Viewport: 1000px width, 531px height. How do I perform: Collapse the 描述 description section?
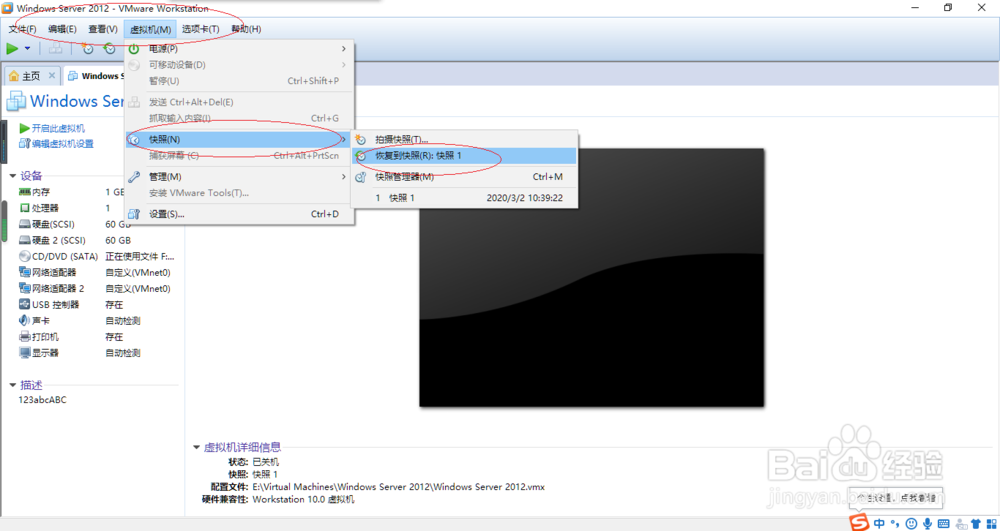[x=13, y=385]
